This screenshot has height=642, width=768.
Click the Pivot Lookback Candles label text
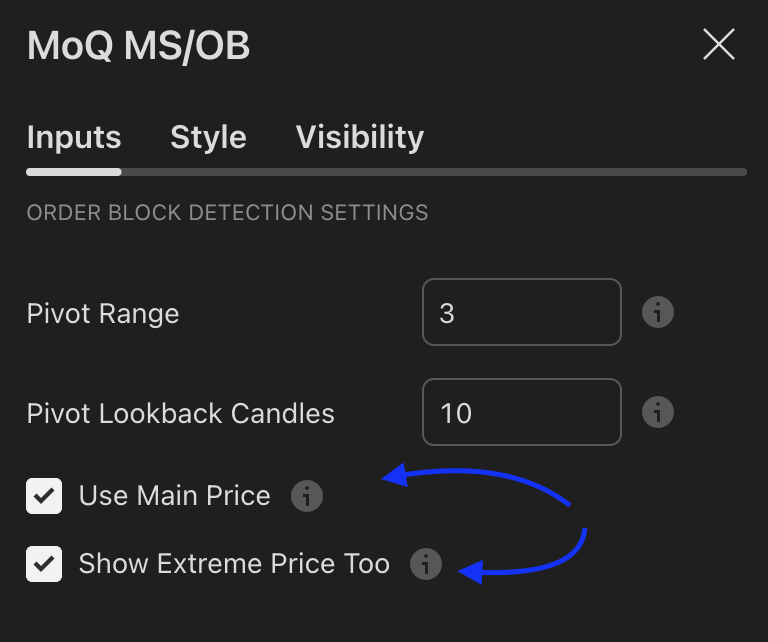pos(181,413)
